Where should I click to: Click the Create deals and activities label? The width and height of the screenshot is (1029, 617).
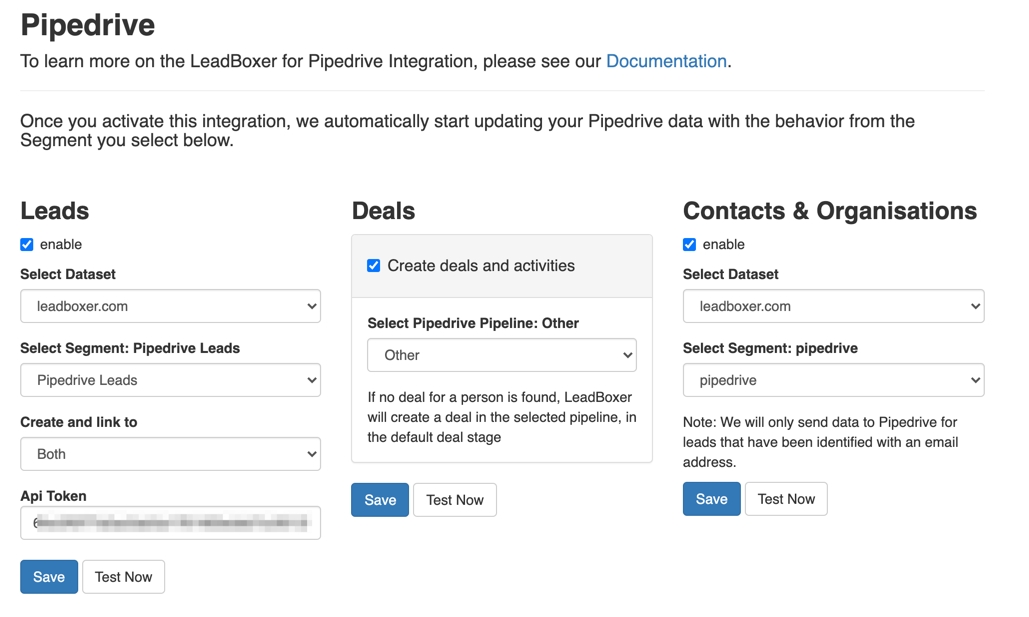(481, 266)
